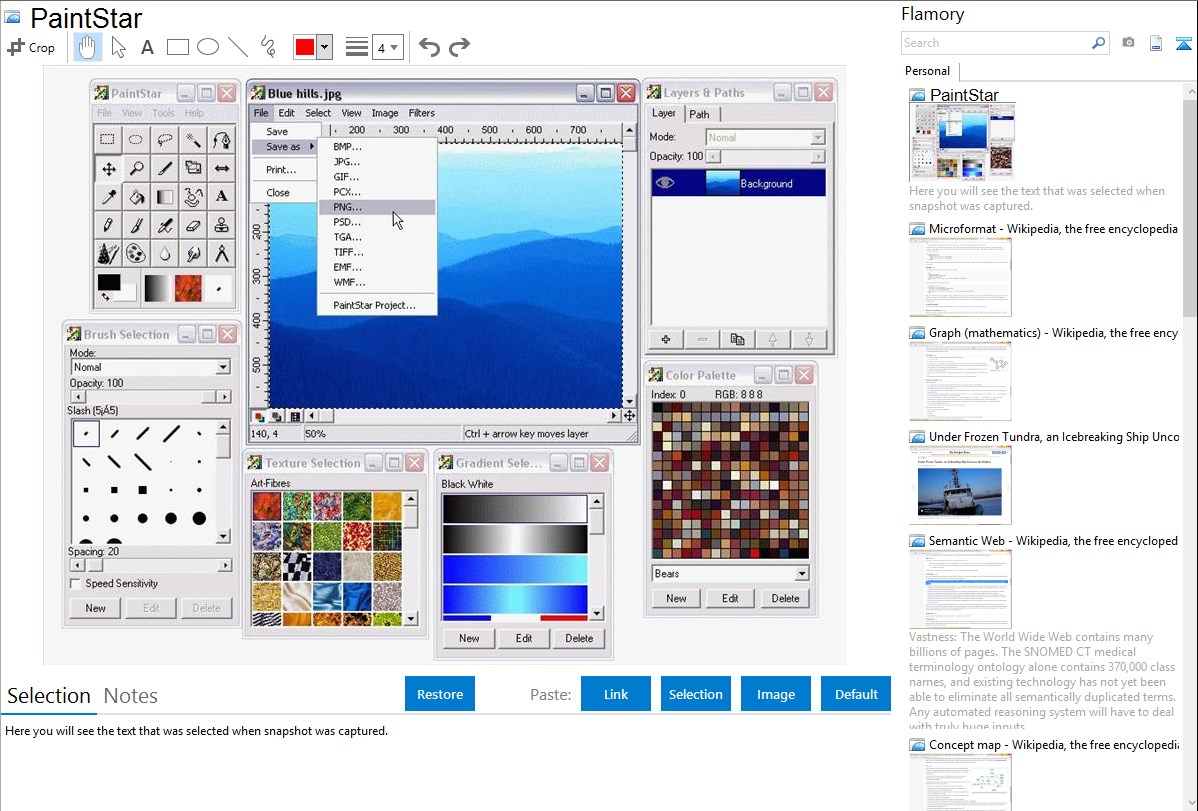
Task: Activate the hand pan tool
Action: pyautogui.click(x=88, y=47)
